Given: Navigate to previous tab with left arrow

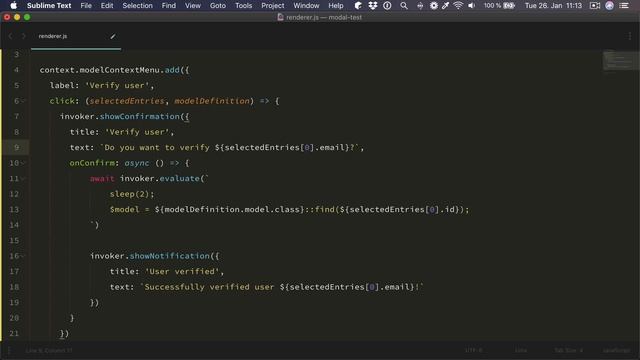Looking at the screenshot, I should [11, 36].
